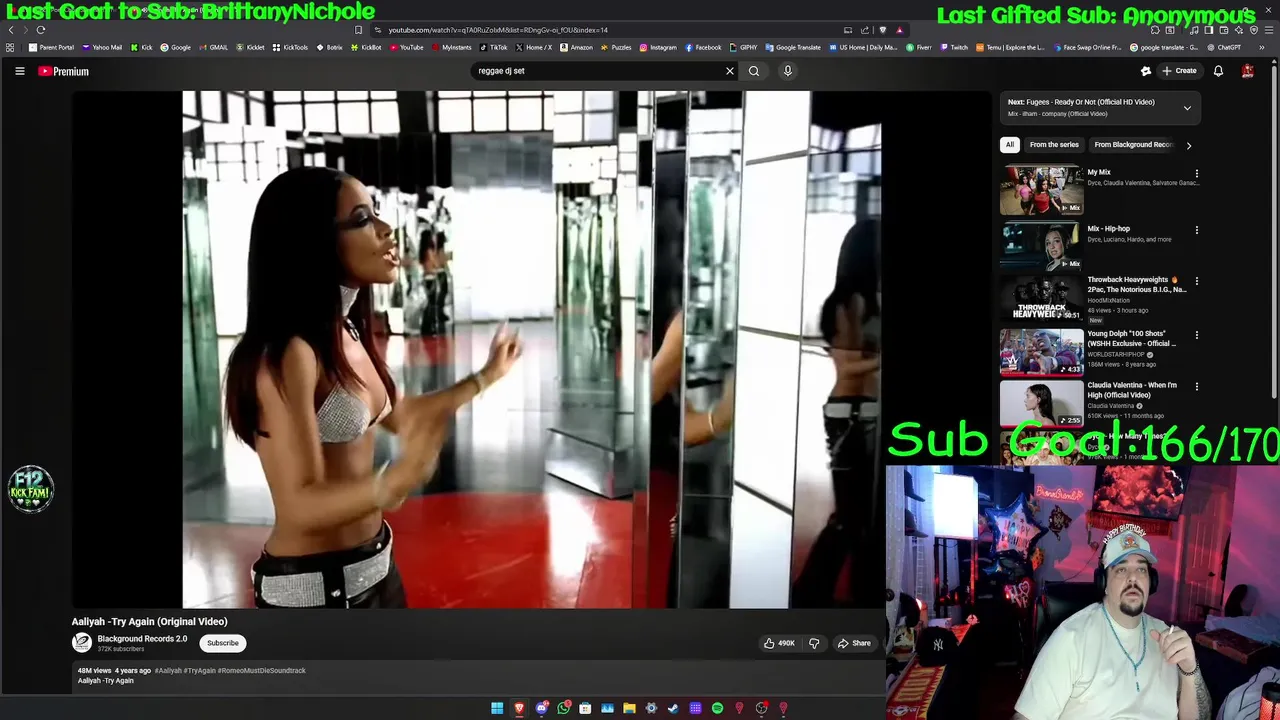Open OBS Studio from taskbar
The height and width of the screenshot is (720, 1280).
(761, 708)
